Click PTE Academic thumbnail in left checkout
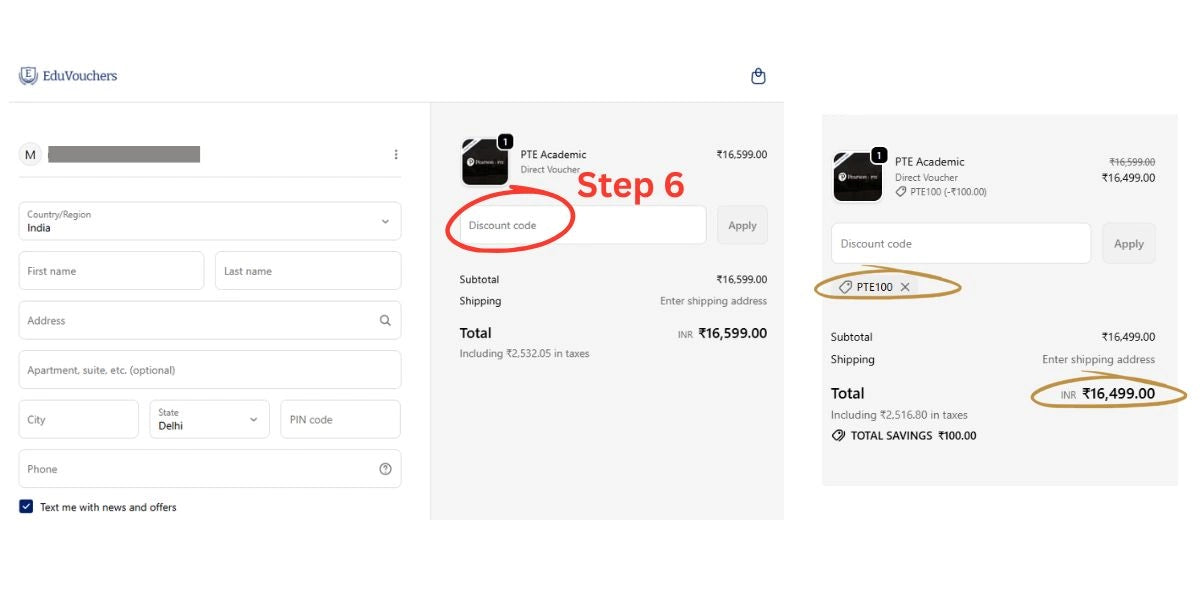Viewport: 1200px width, 600px height. [485, 162]
